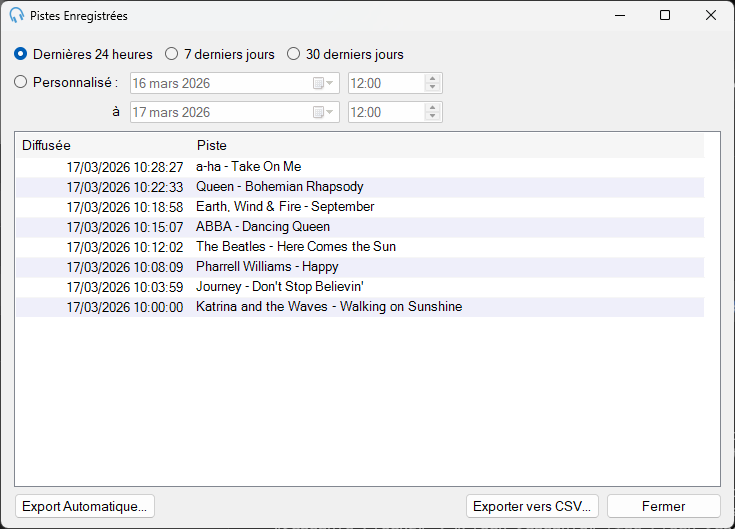The image size is (735, 529).
Task: Increase the start time with up arrow
Action: click(x=433, y=79)
